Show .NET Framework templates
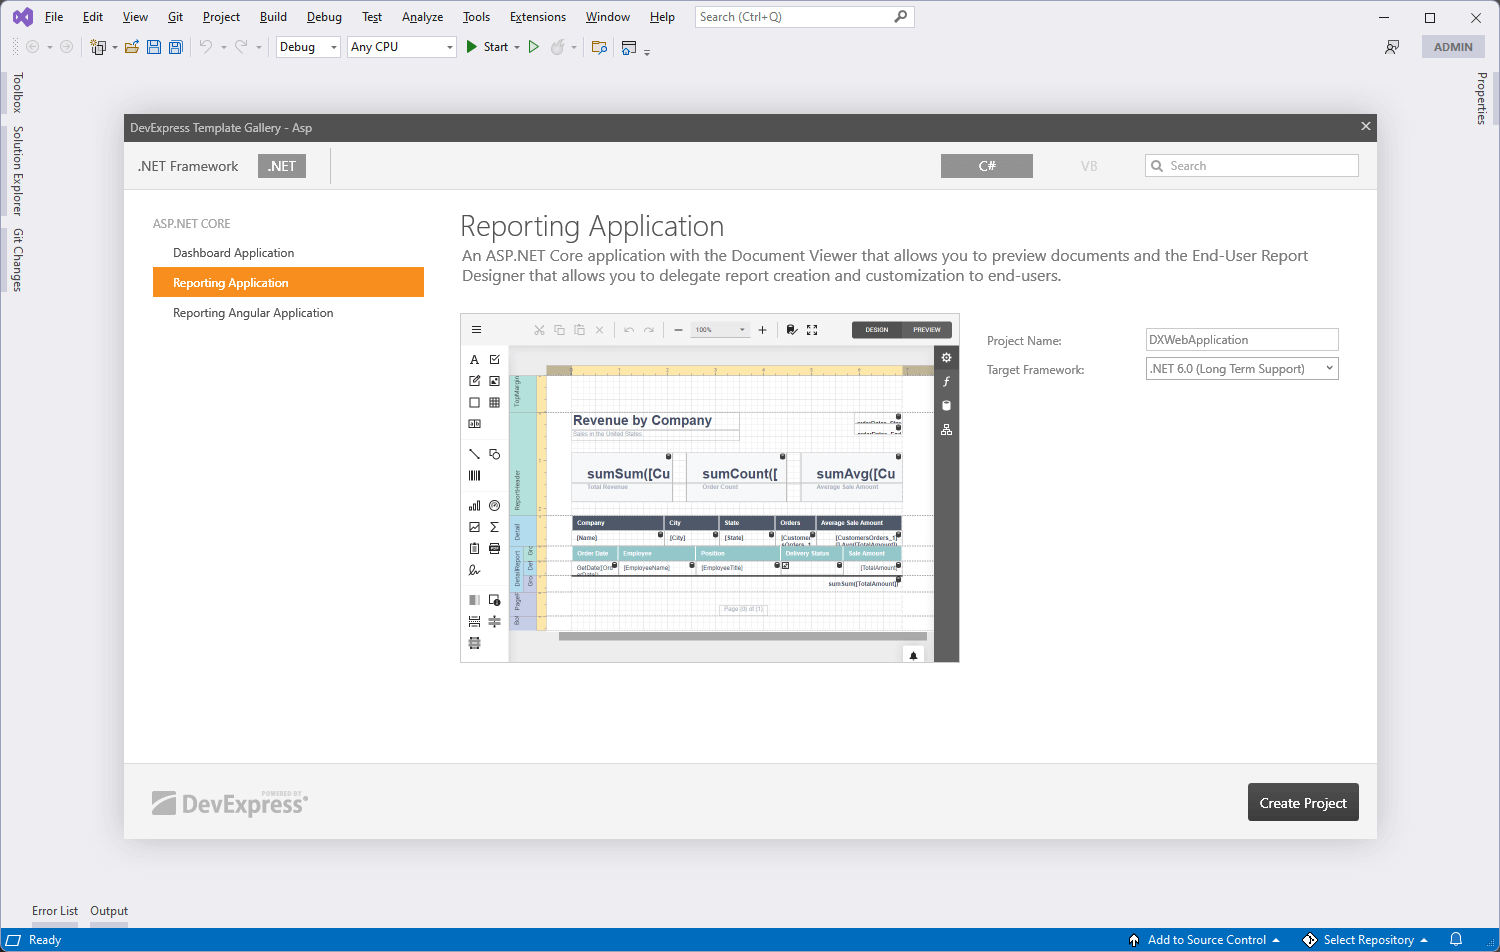Viewport: 1500px width, 952px height. pos(187,165)
